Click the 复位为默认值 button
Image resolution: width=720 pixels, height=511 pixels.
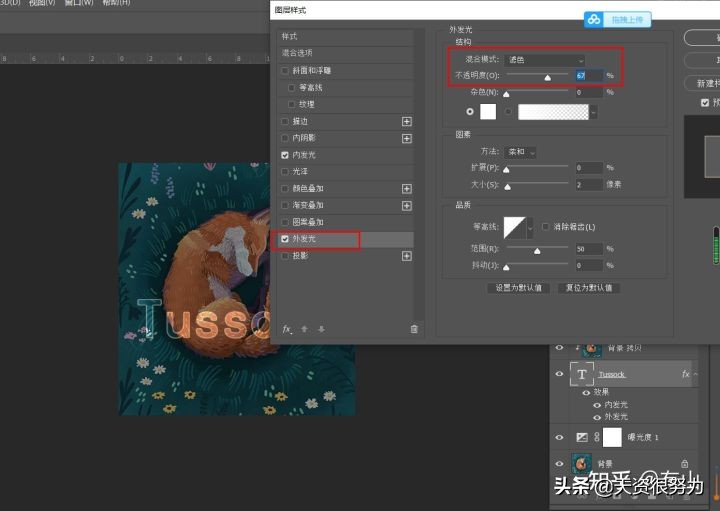(589, 288)
